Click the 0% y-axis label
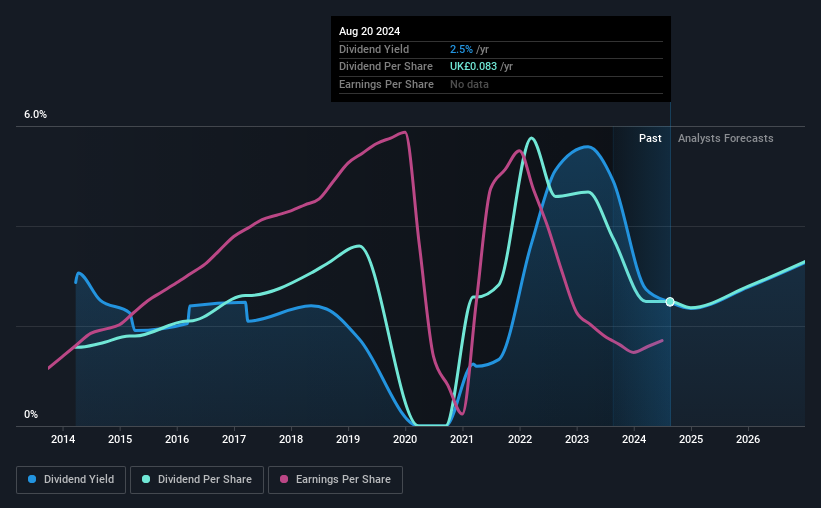This screenshot has height=508, width=821. click(x=31, y=414)
